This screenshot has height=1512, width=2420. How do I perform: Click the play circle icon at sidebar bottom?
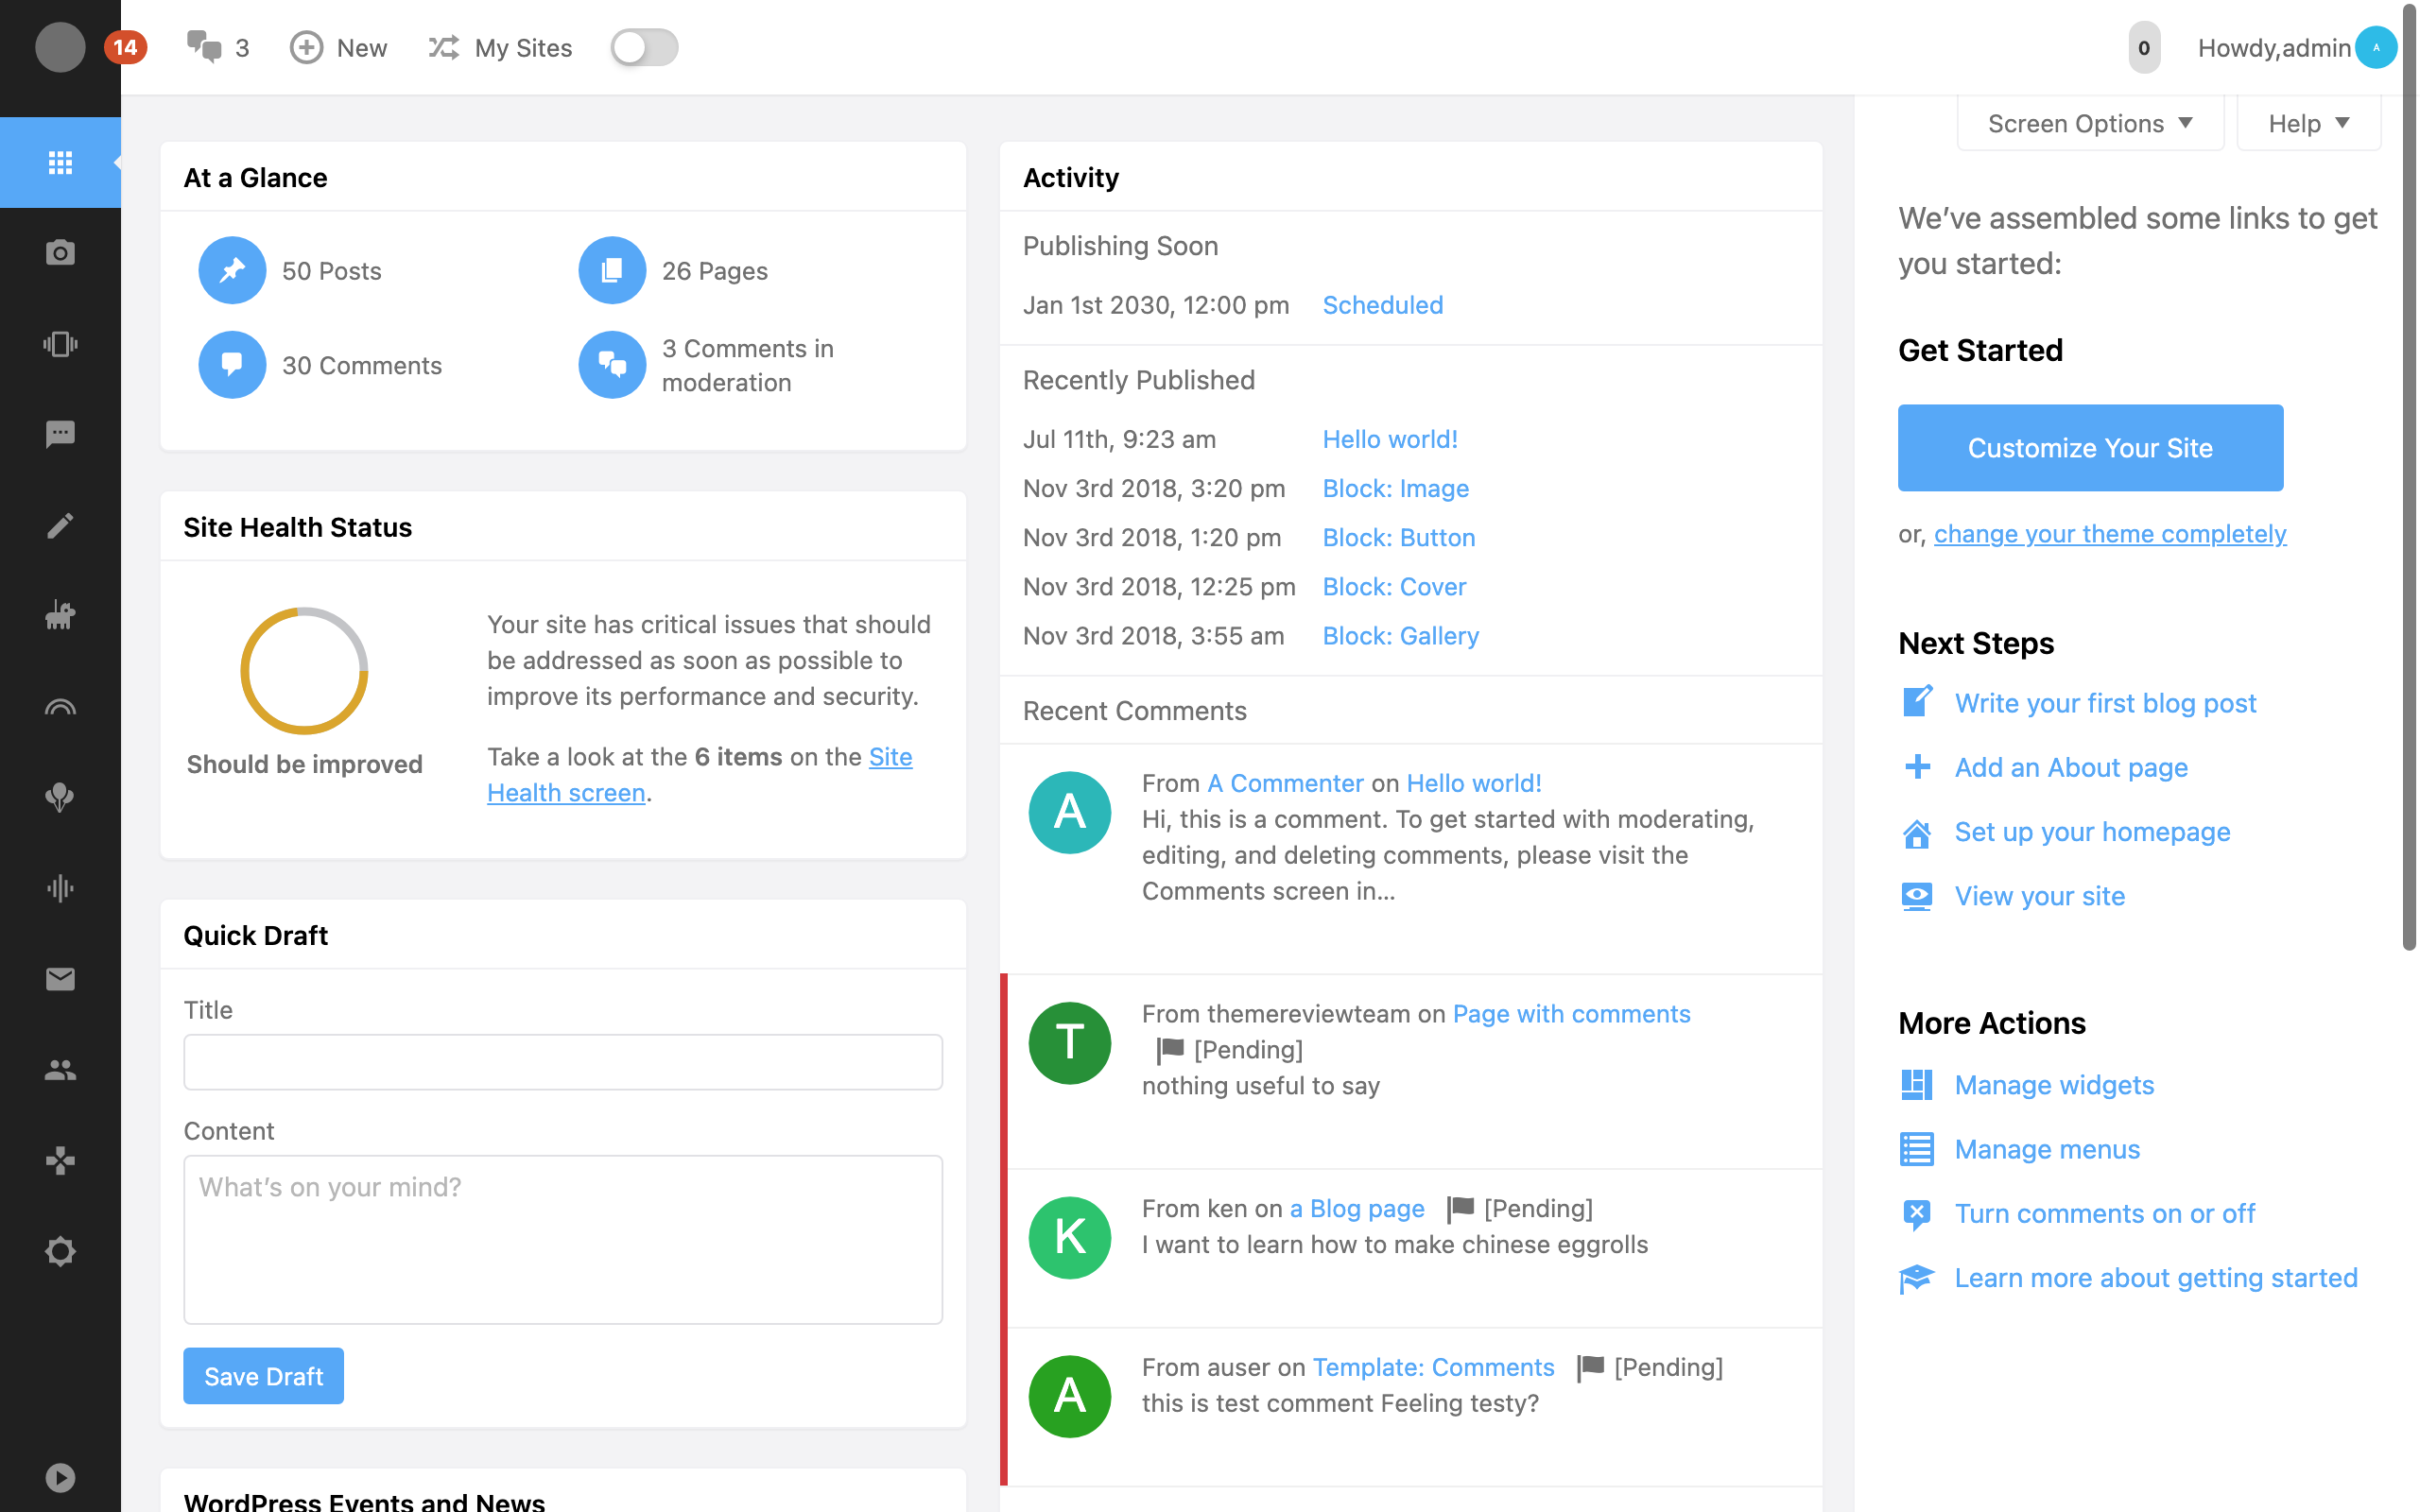pyautogui.click(x=60, y=1477)
